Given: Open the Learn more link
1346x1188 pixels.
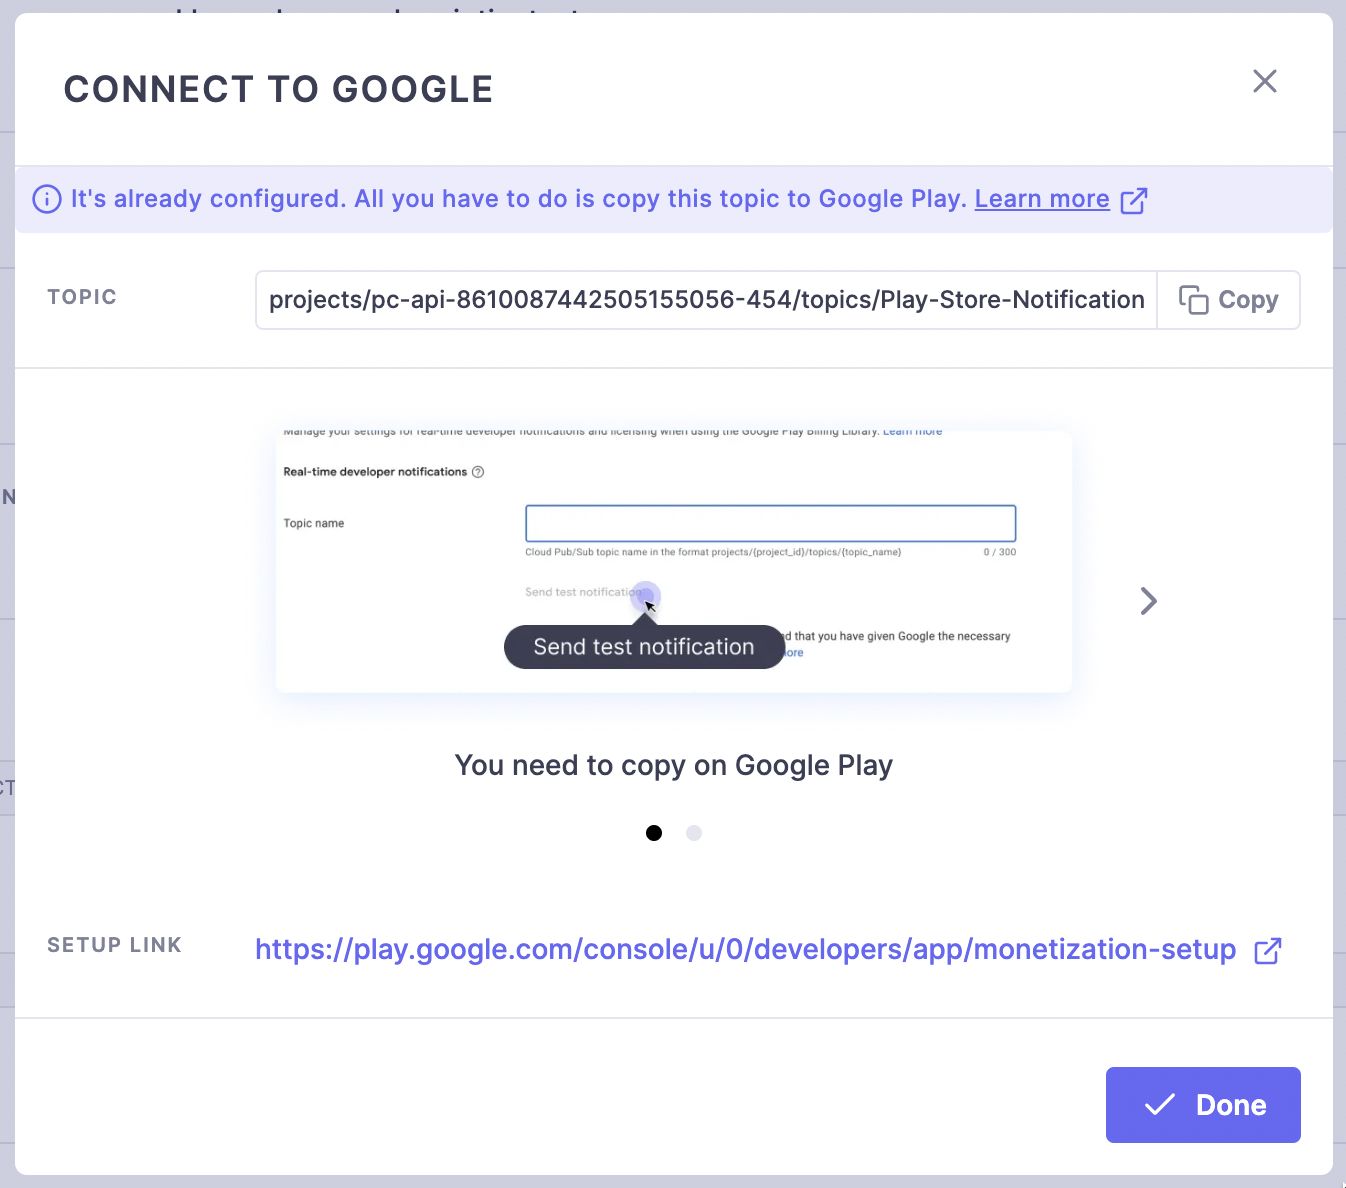Looking at the screenshot, I should tap(1042, 199).
